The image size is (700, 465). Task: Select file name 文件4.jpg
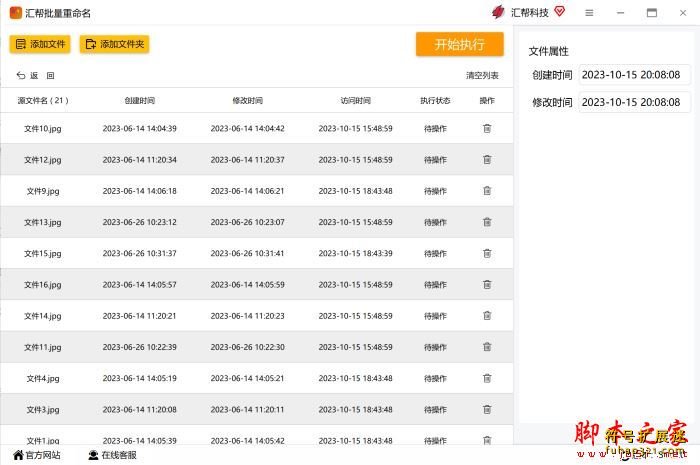pos(43,378)
